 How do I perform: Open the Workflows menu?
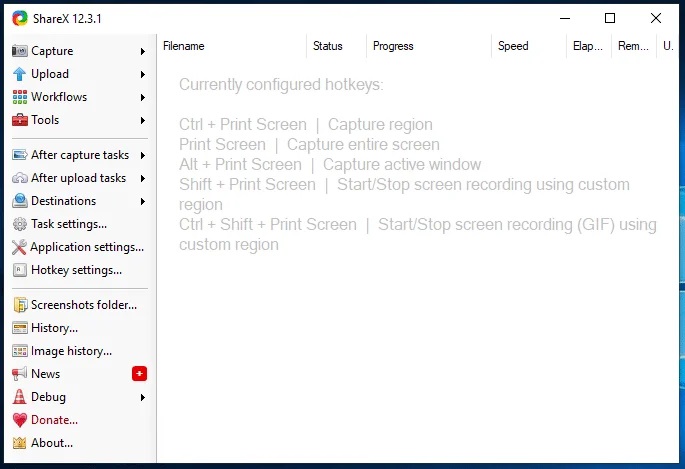(x=80, y=97)
